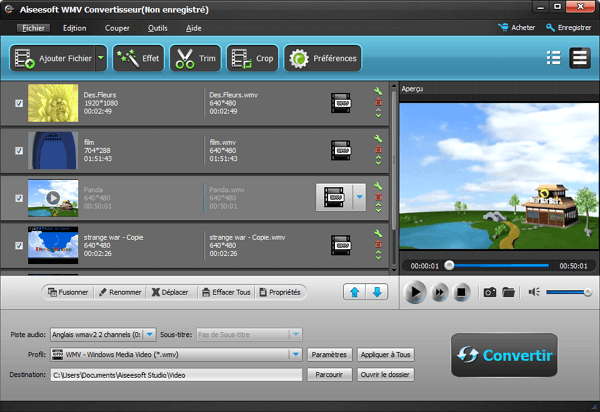This screenshot has height=412, width=600.
Task: Open the Edition menu
Action: coord(75,28)
